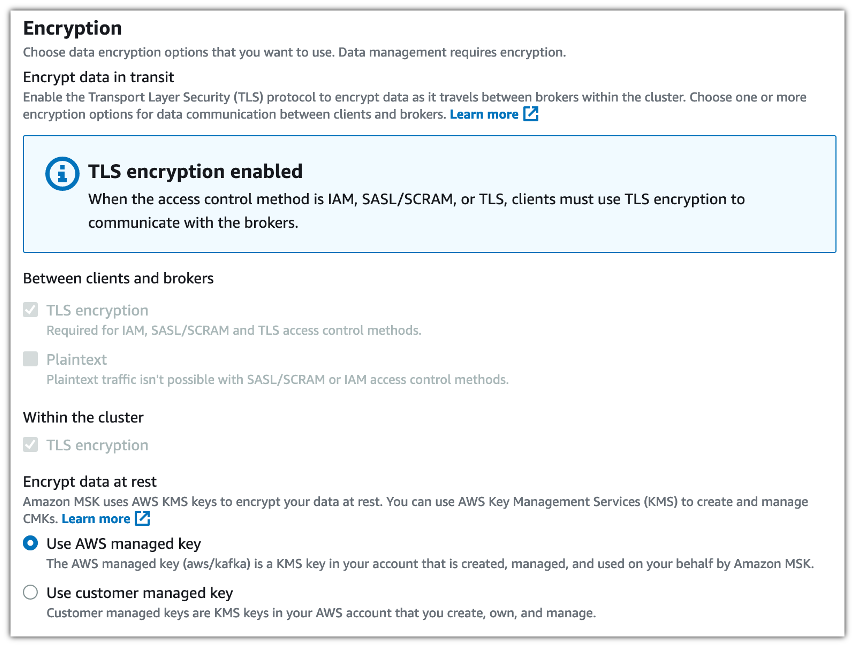Image resolution: width=854 pixels, height=645 pixels.
Task: Click the Within the cluster label
Action: pos(83,417)
